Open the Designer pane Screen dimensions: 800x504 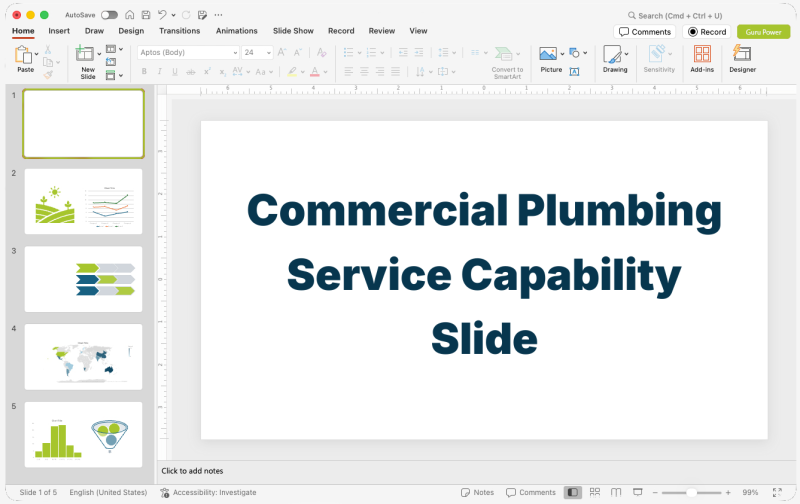[x=742, y=59]
